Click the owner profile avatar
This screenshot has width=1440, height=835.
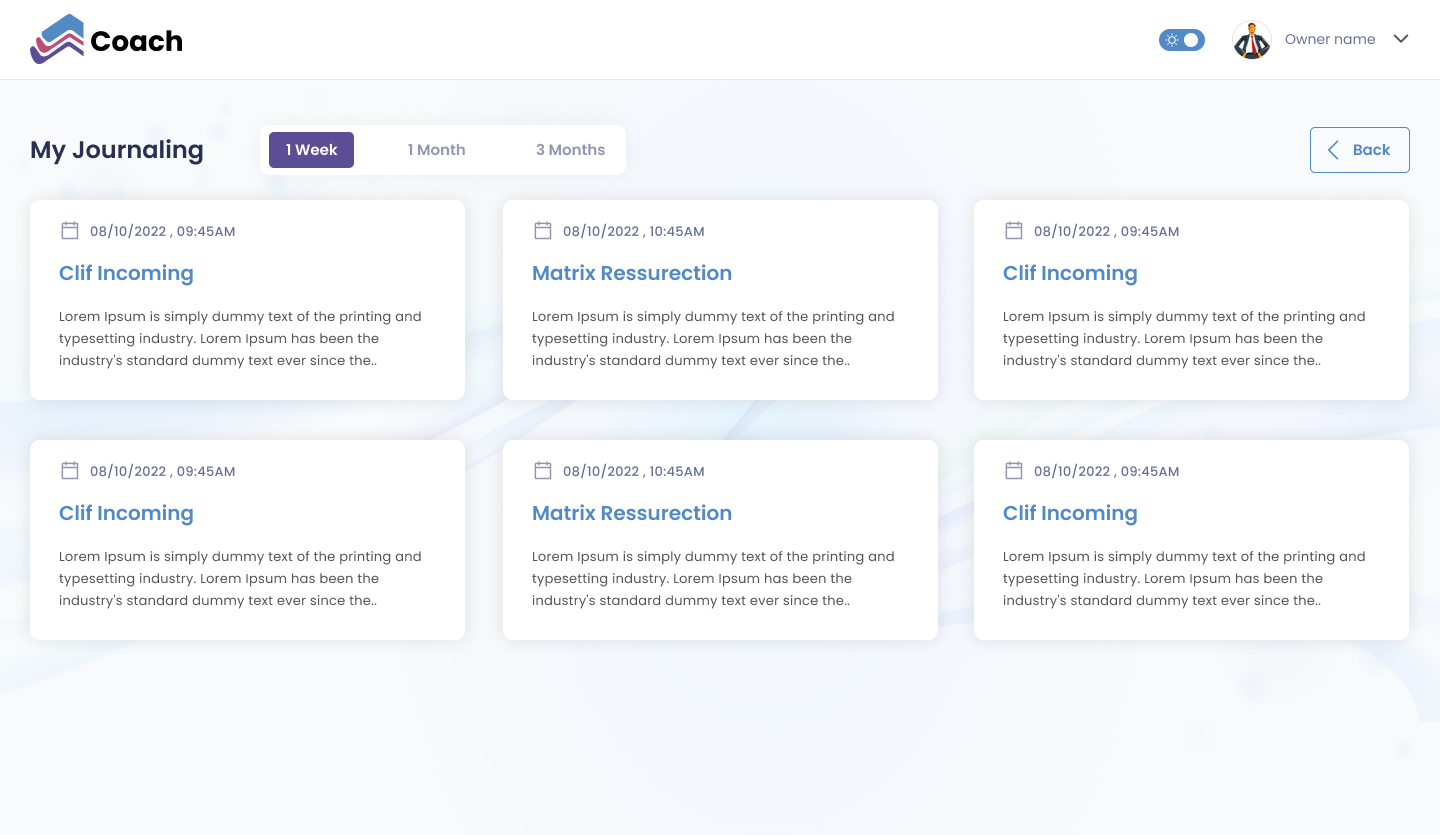coord(1251,40)
